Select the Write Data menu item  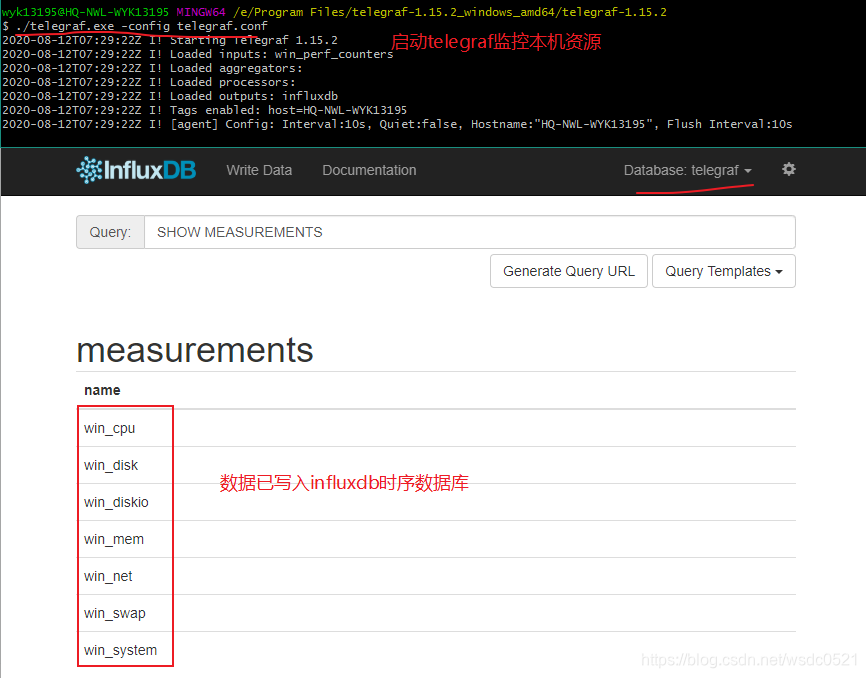pos(259,170)
